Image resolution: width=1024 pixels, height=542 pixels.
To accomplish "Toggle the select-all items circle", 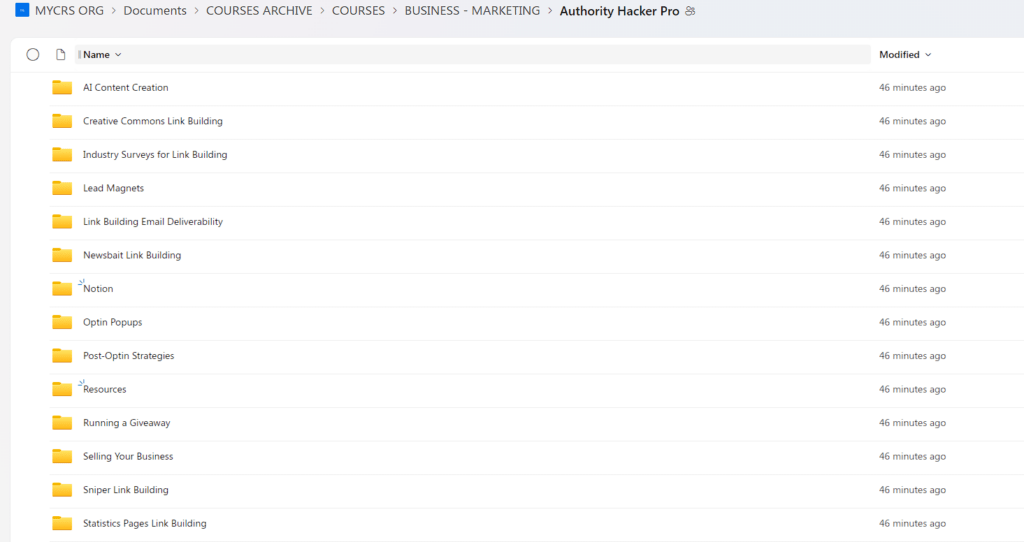I will pyautogui.click(x=33, y=55).
